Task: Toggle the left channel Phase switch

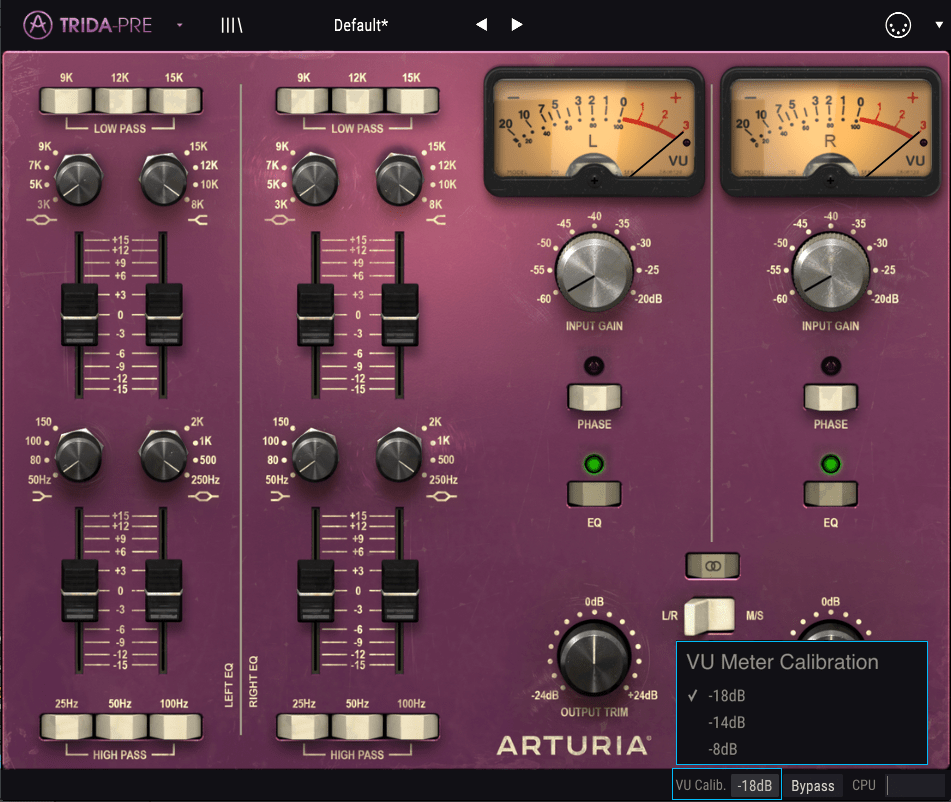Action: coord(594,397)
